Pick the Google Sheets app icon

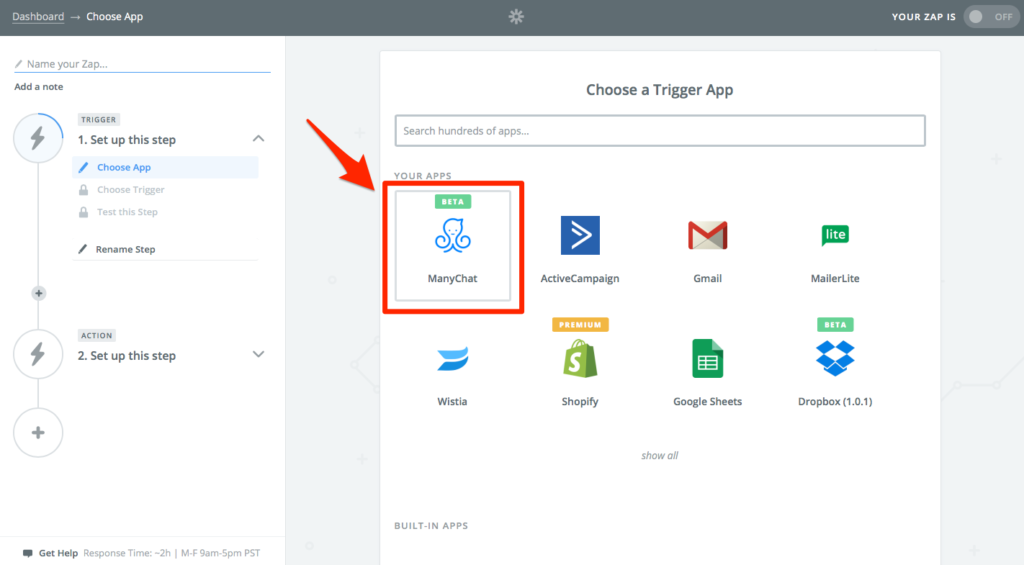click(707, 359)
